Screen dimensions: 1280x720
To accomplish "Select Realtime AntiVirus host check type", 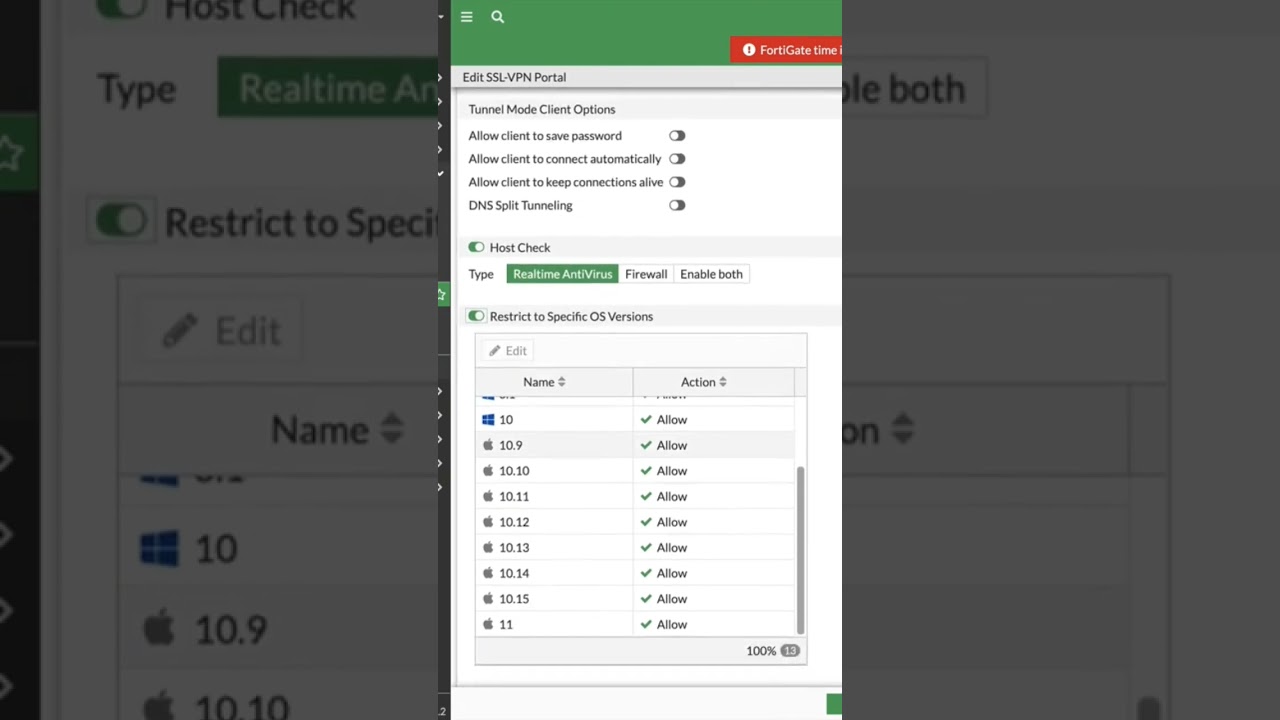I will click(x=562, y=274).
